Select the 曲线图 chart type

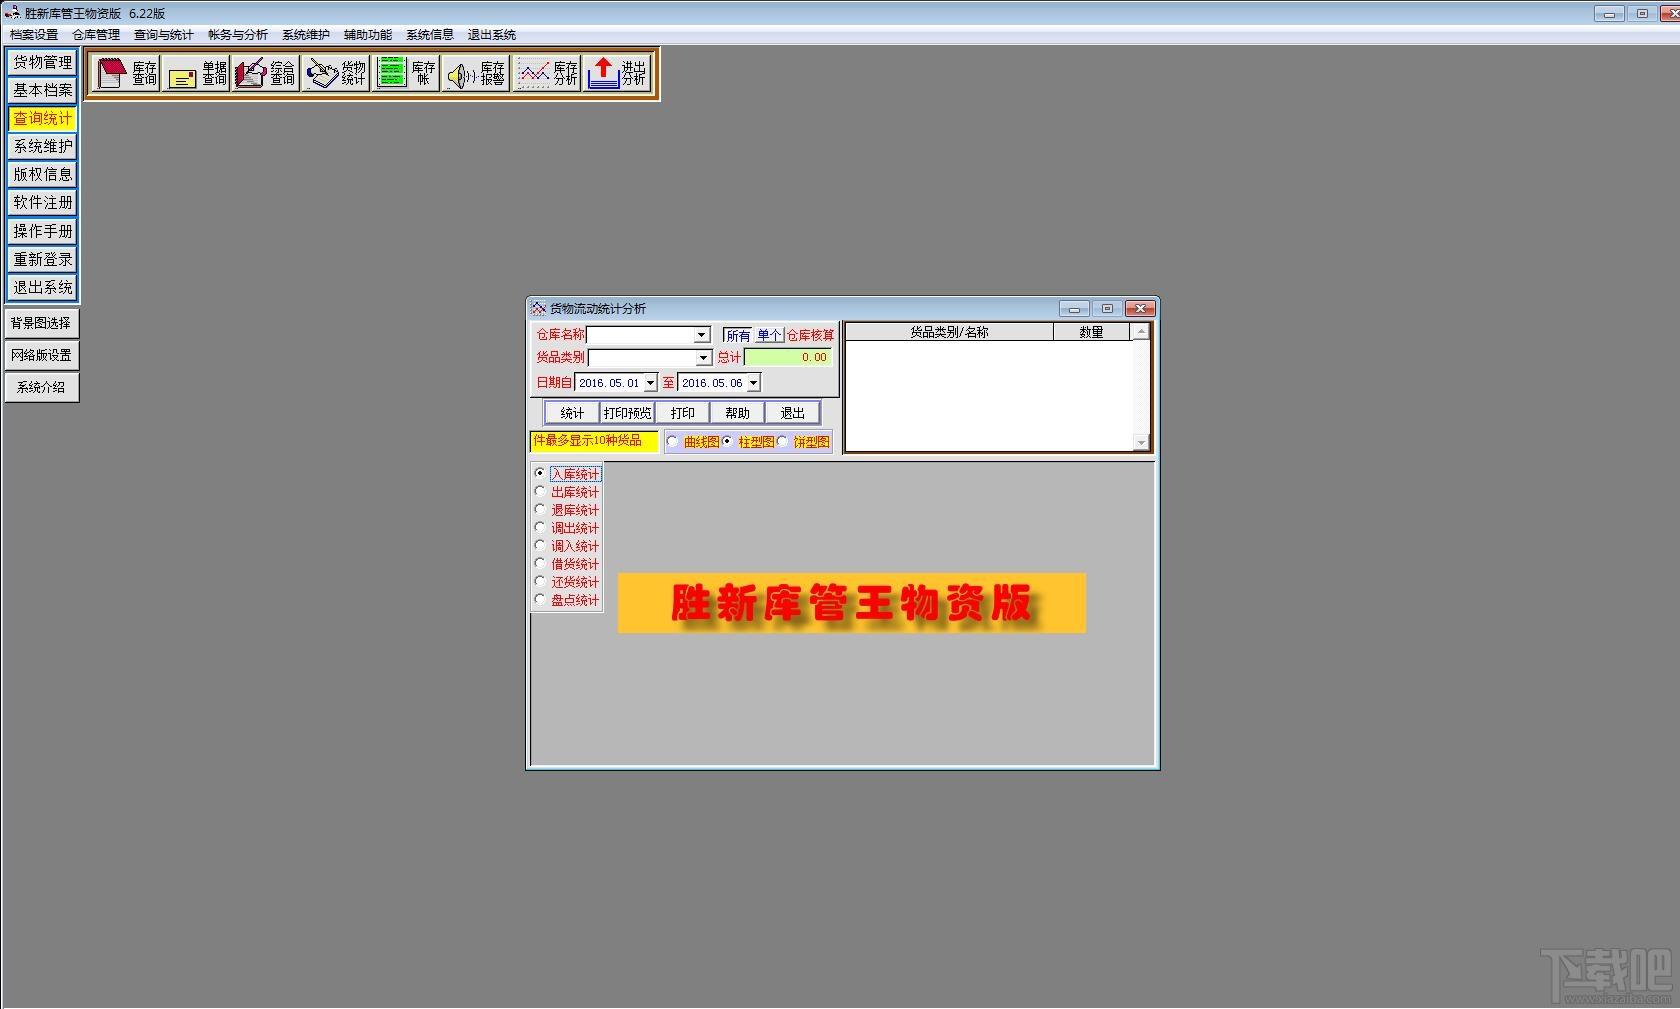[693, 442]
